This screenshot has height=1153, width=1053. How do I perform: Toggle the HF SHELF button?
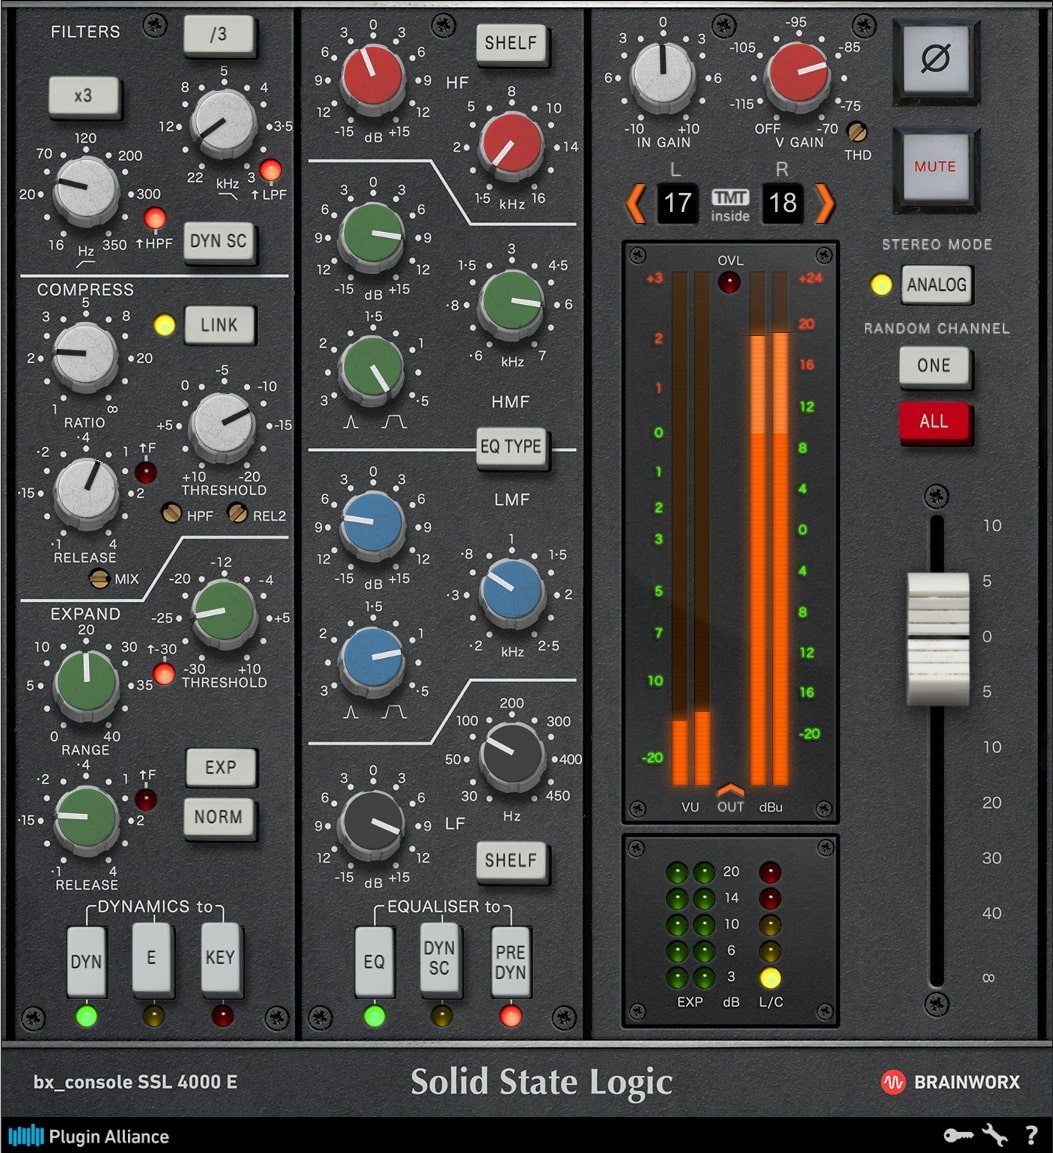(511, 43)
